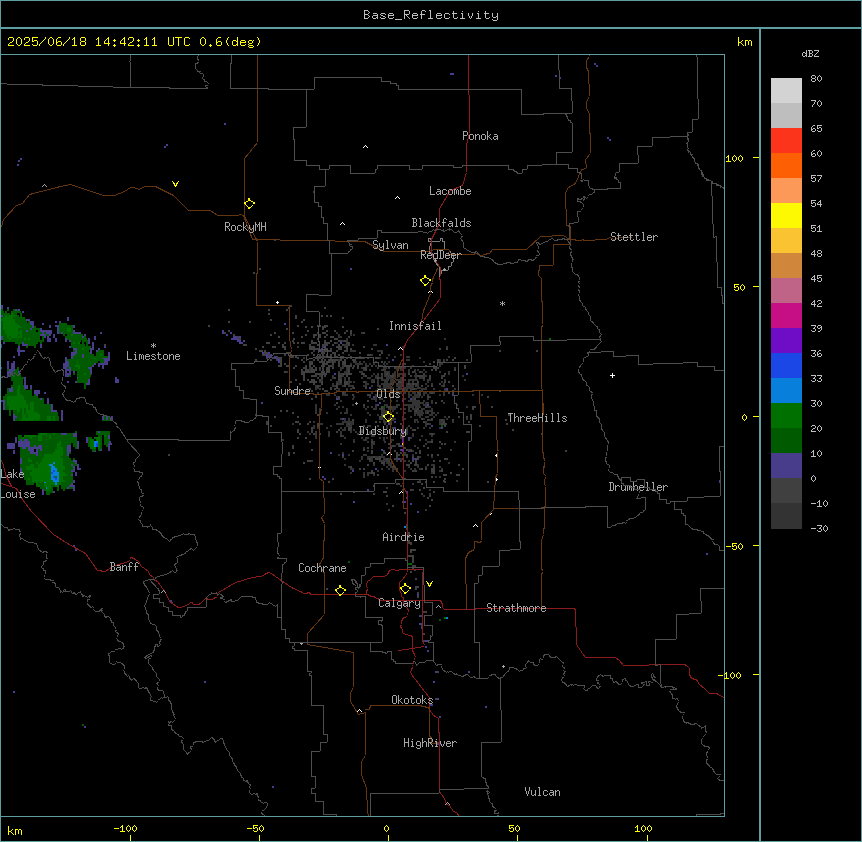Image resolution: width=862 pixels, height=842 pixels.
Task: Click the Didsbury town label
Action: (x=383, y=431)
